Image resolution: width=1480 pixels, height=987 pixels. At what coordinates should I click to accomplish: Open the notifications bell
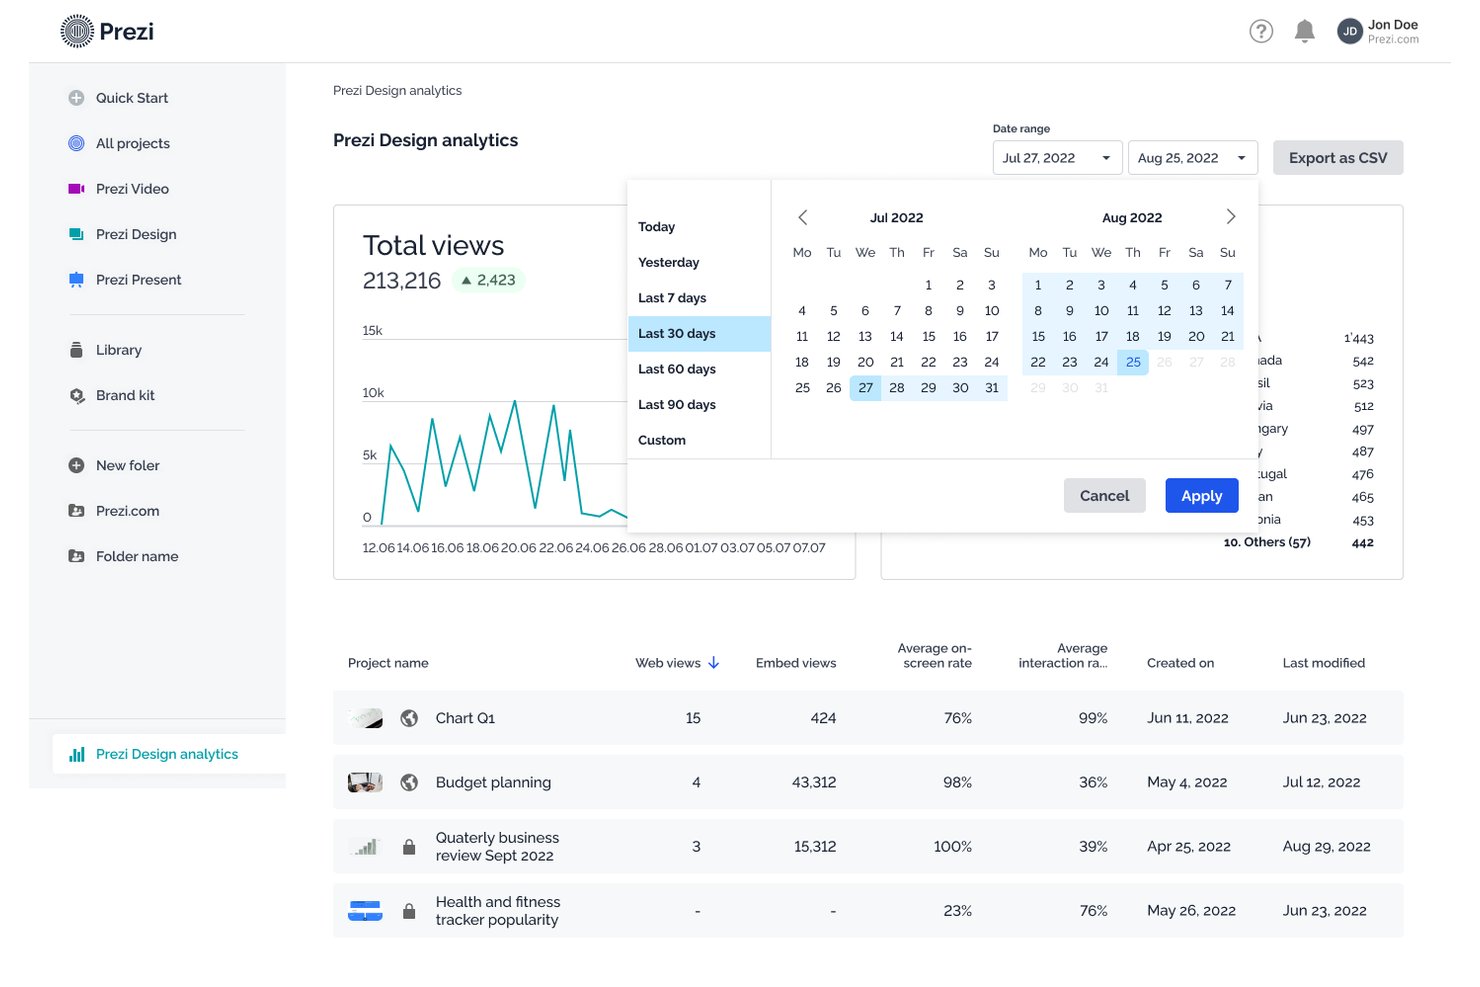[1304, 31]
